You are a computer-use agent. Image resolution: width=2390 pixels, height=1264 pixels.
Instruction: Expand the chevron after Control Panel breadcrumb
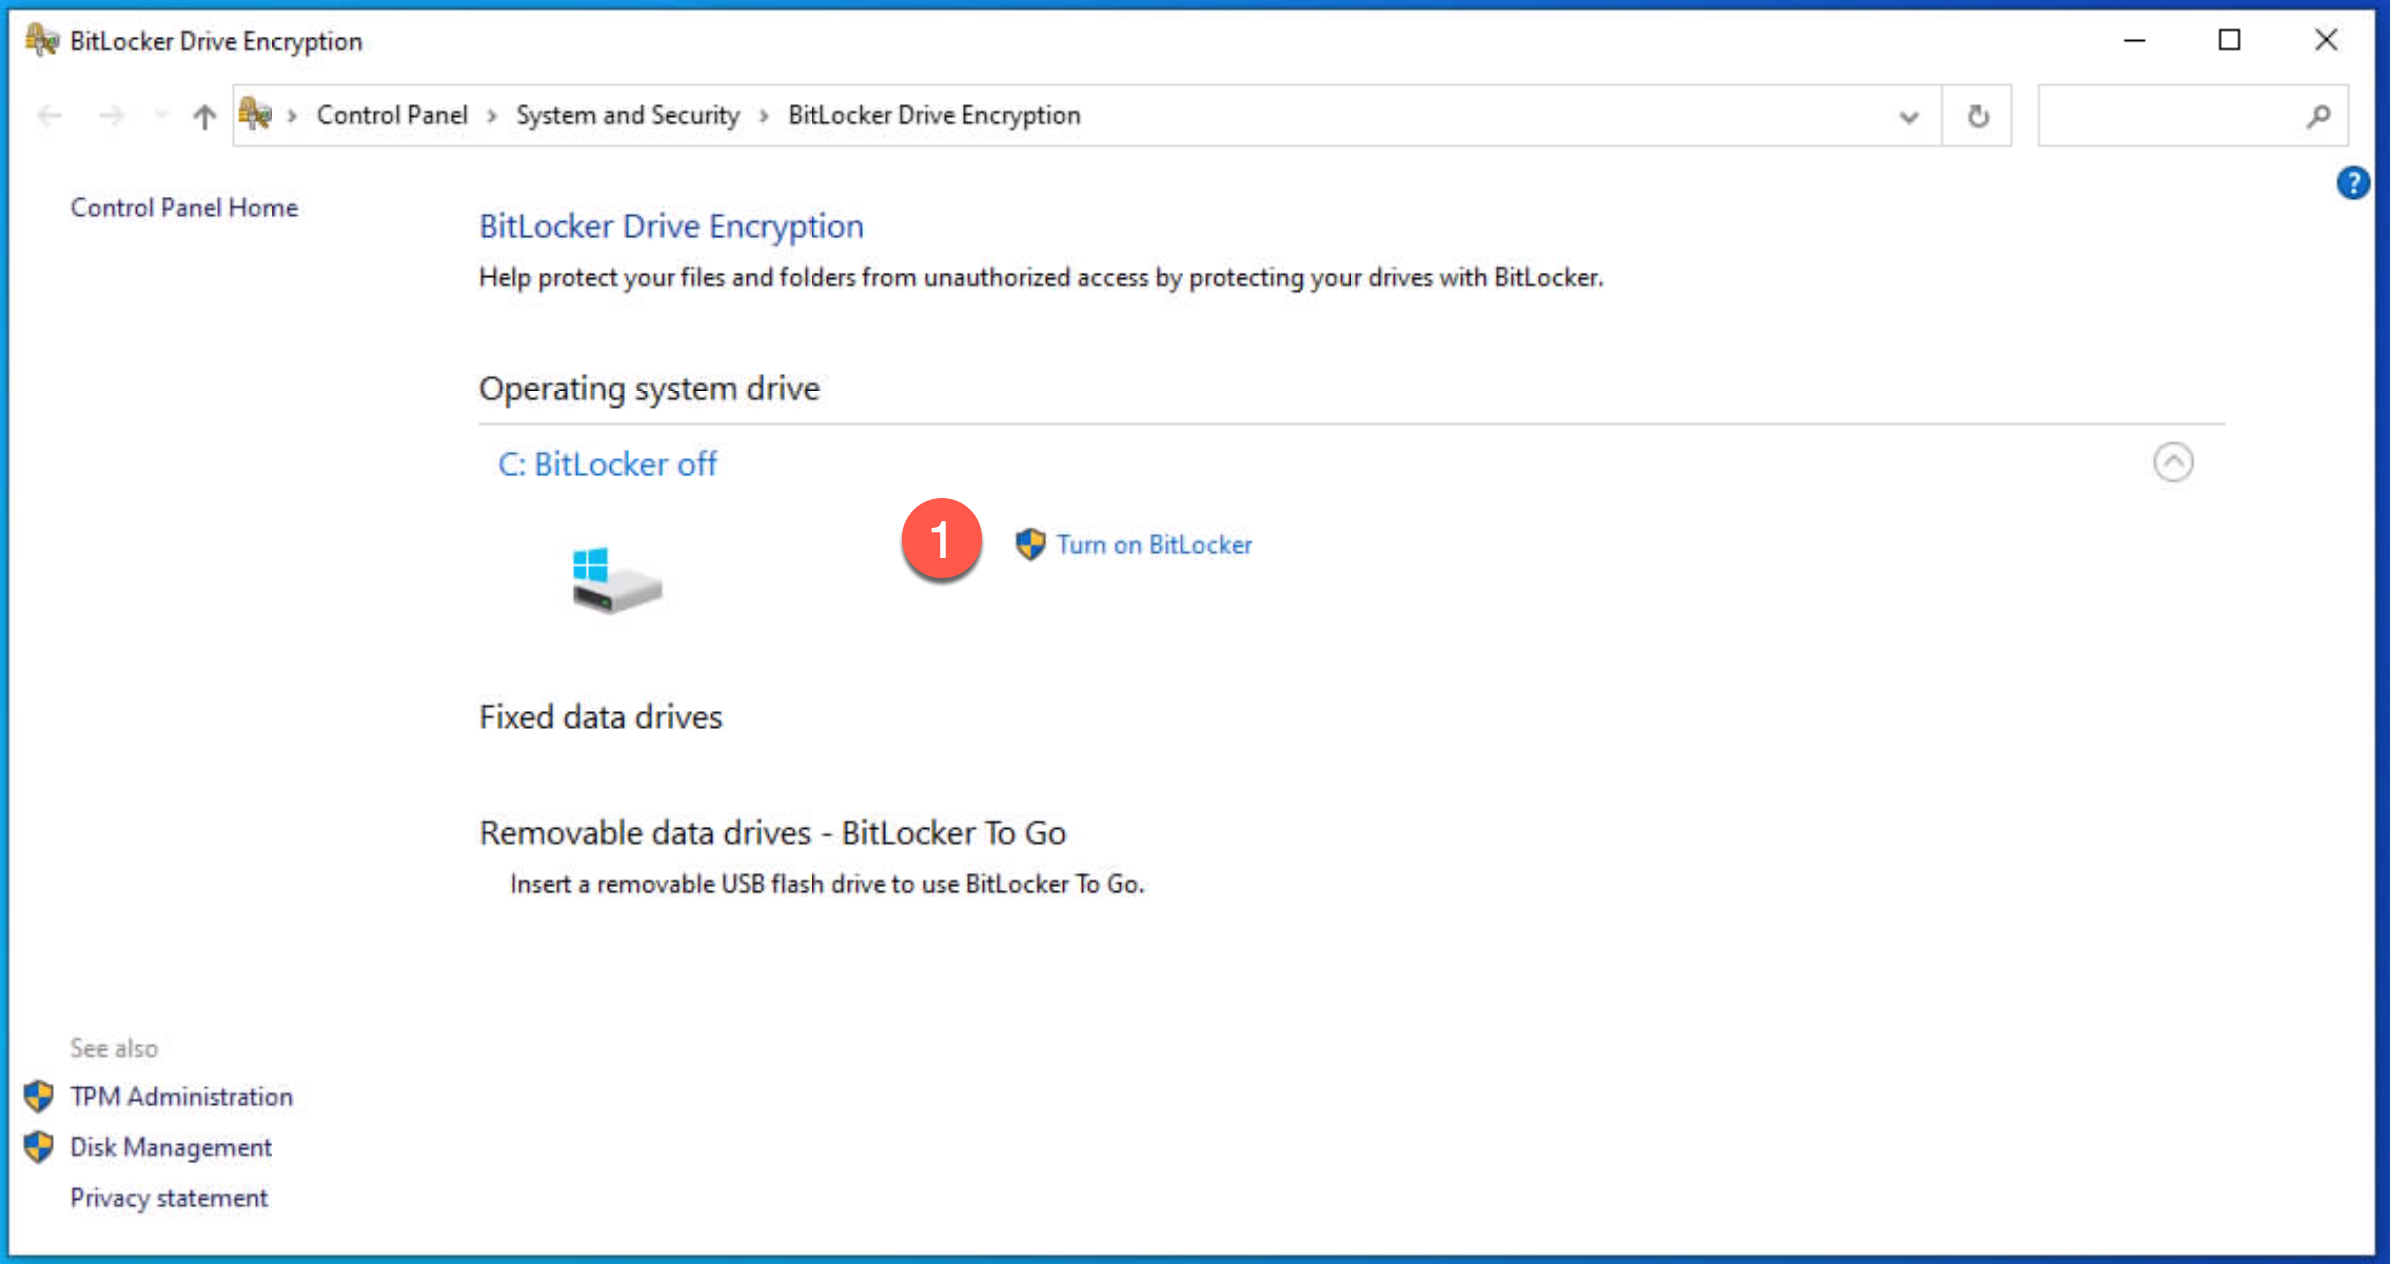pyautogui.click(x=492, y=116)
